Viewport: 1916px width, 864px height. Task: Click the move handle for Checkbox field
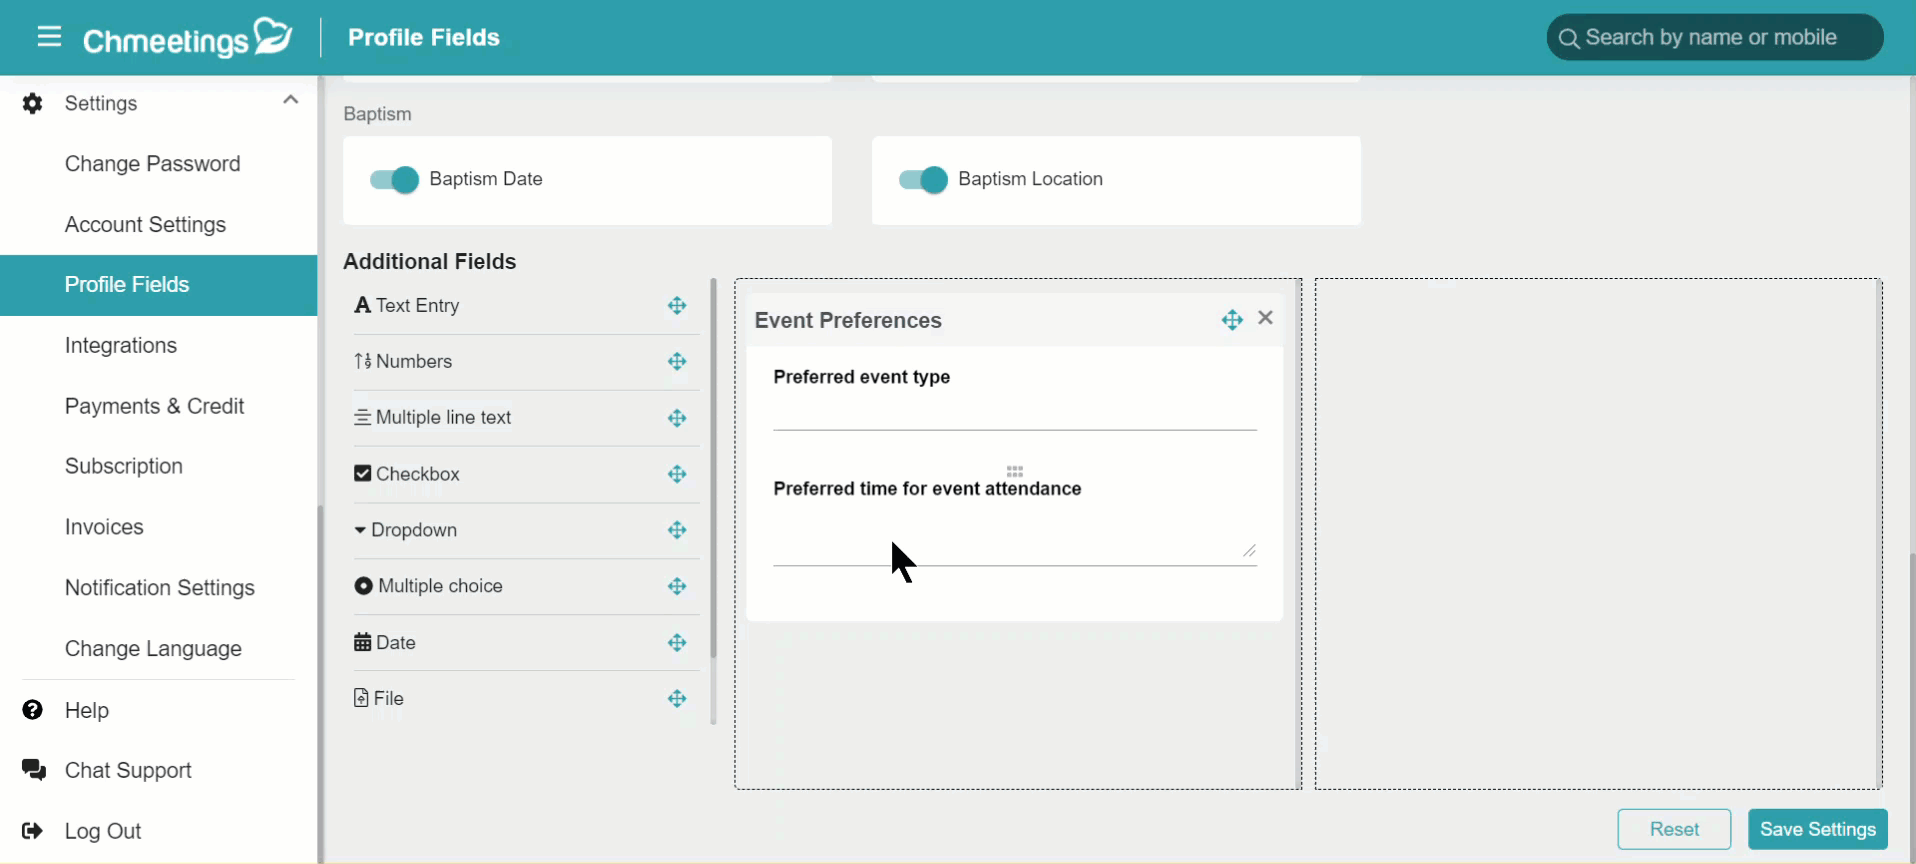(677, 474)
